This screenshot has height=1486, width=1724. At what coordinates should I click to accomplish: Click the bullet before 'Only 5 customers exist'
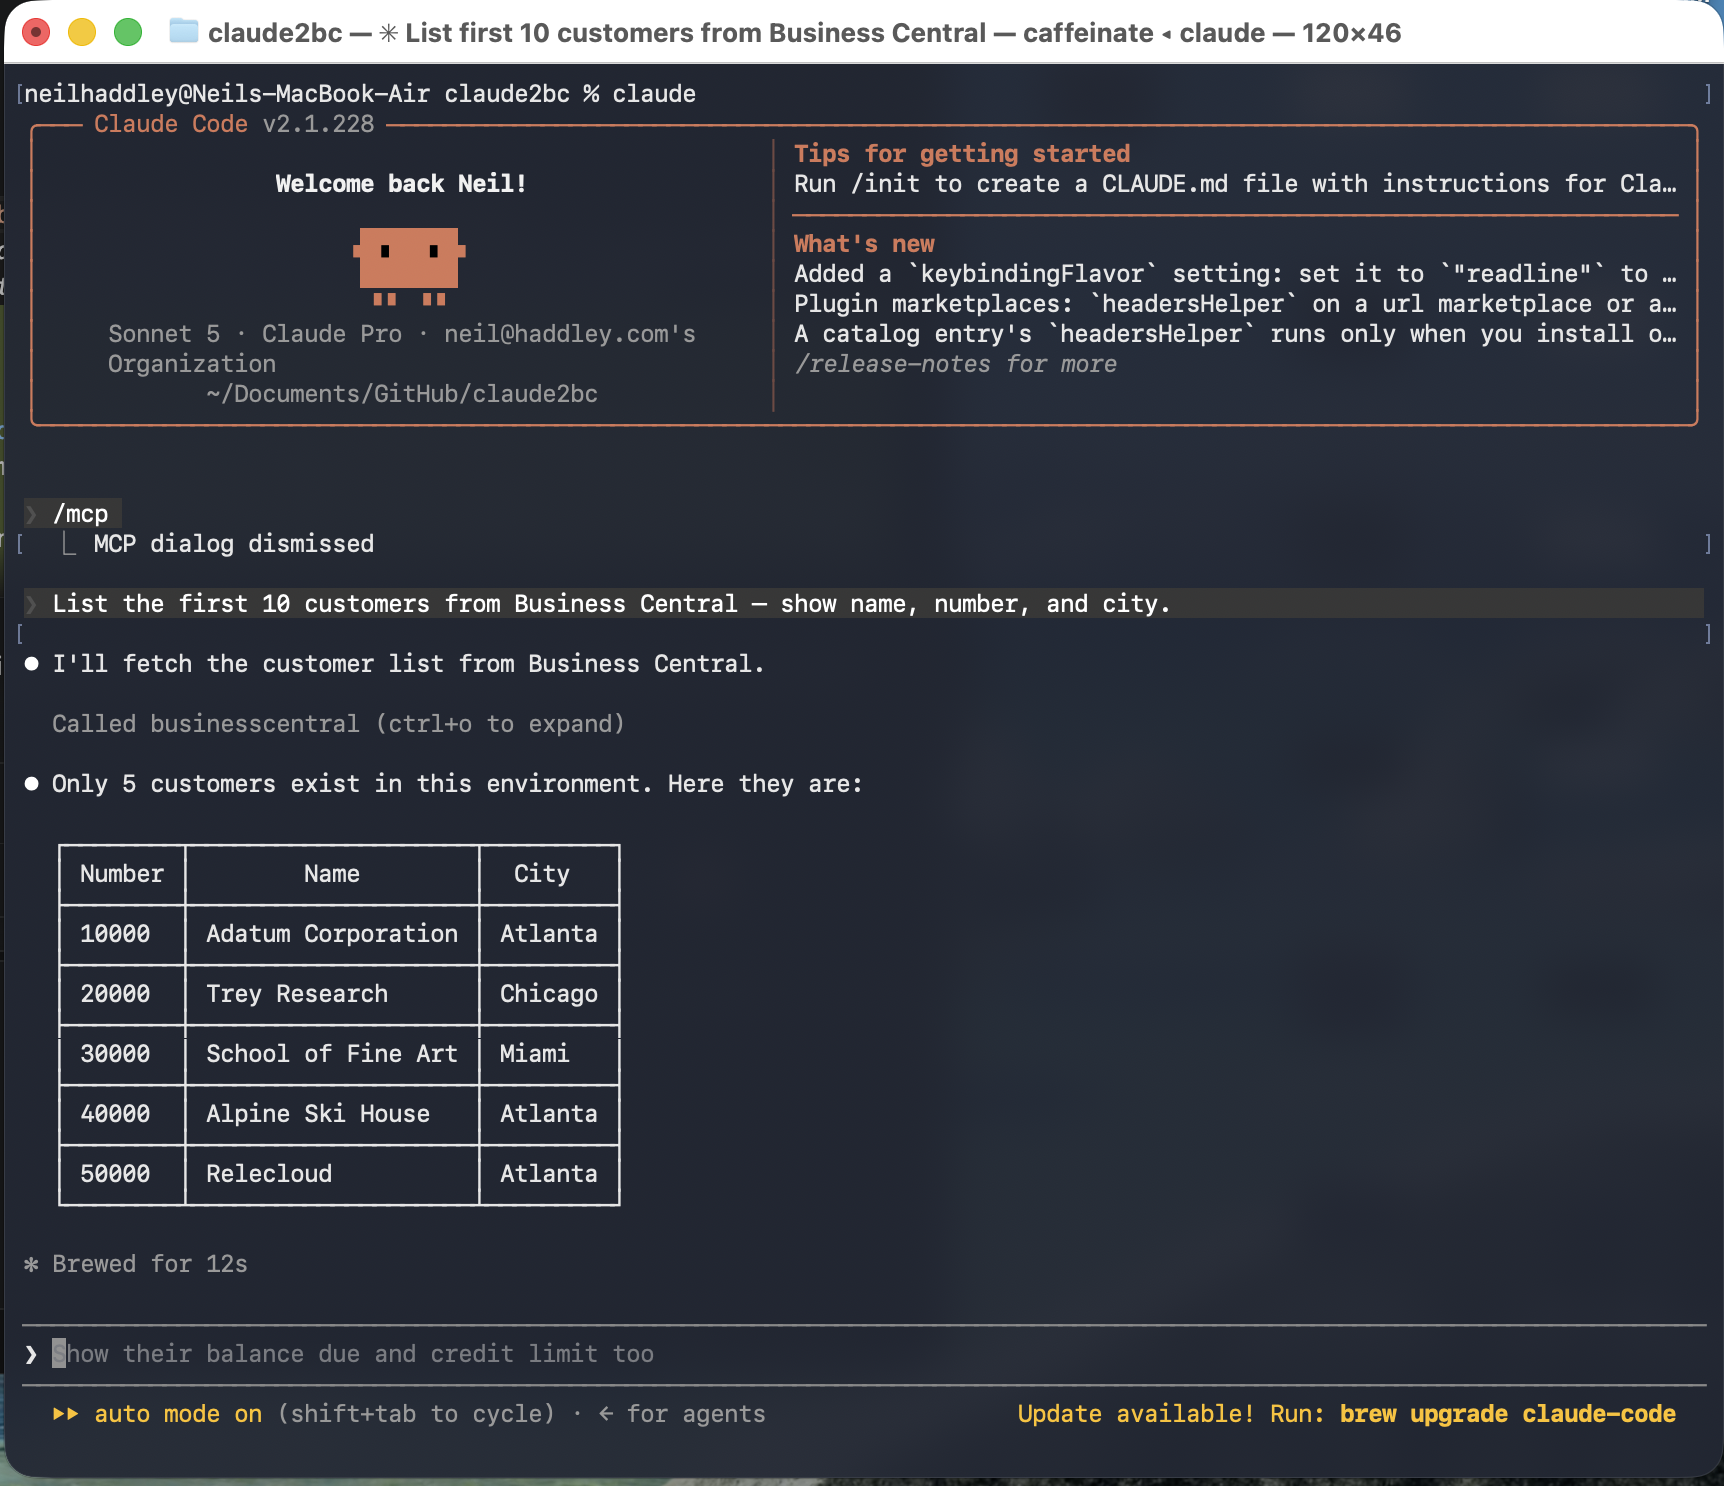pos(32,784)
